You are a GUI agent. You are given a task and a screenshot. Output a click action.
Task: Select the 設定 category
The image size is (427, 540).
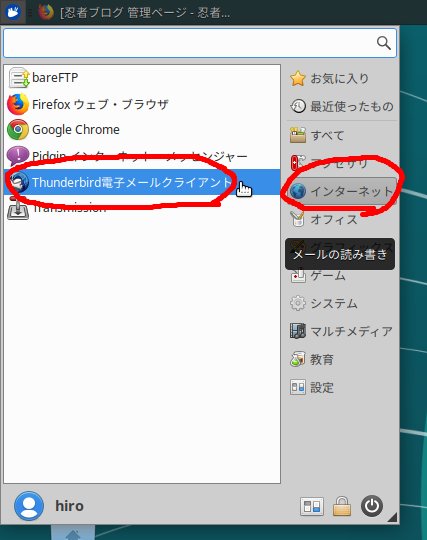[x=342, y=387]
